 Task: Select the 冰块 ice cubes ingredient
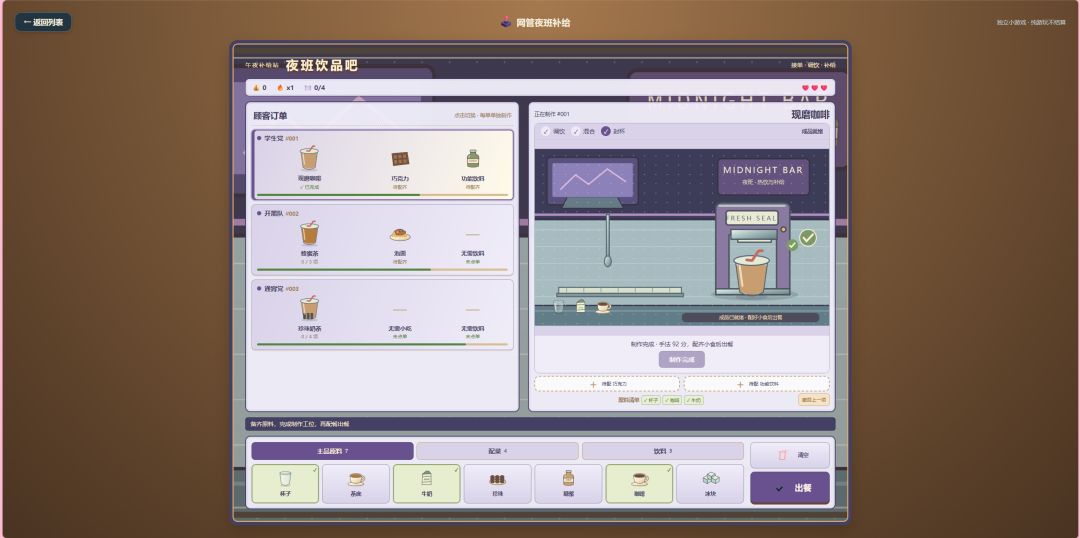(710, 484)
